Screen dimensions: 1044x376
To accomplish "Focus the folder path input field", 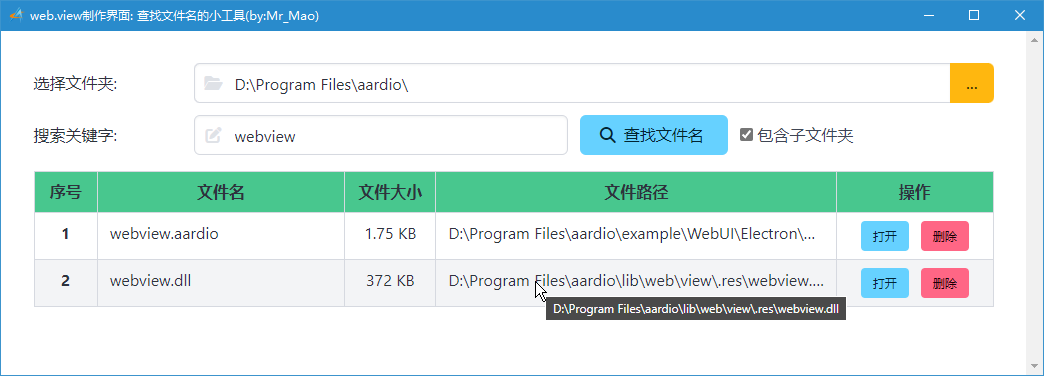I will pyautogui.click(x=572, y=83).
